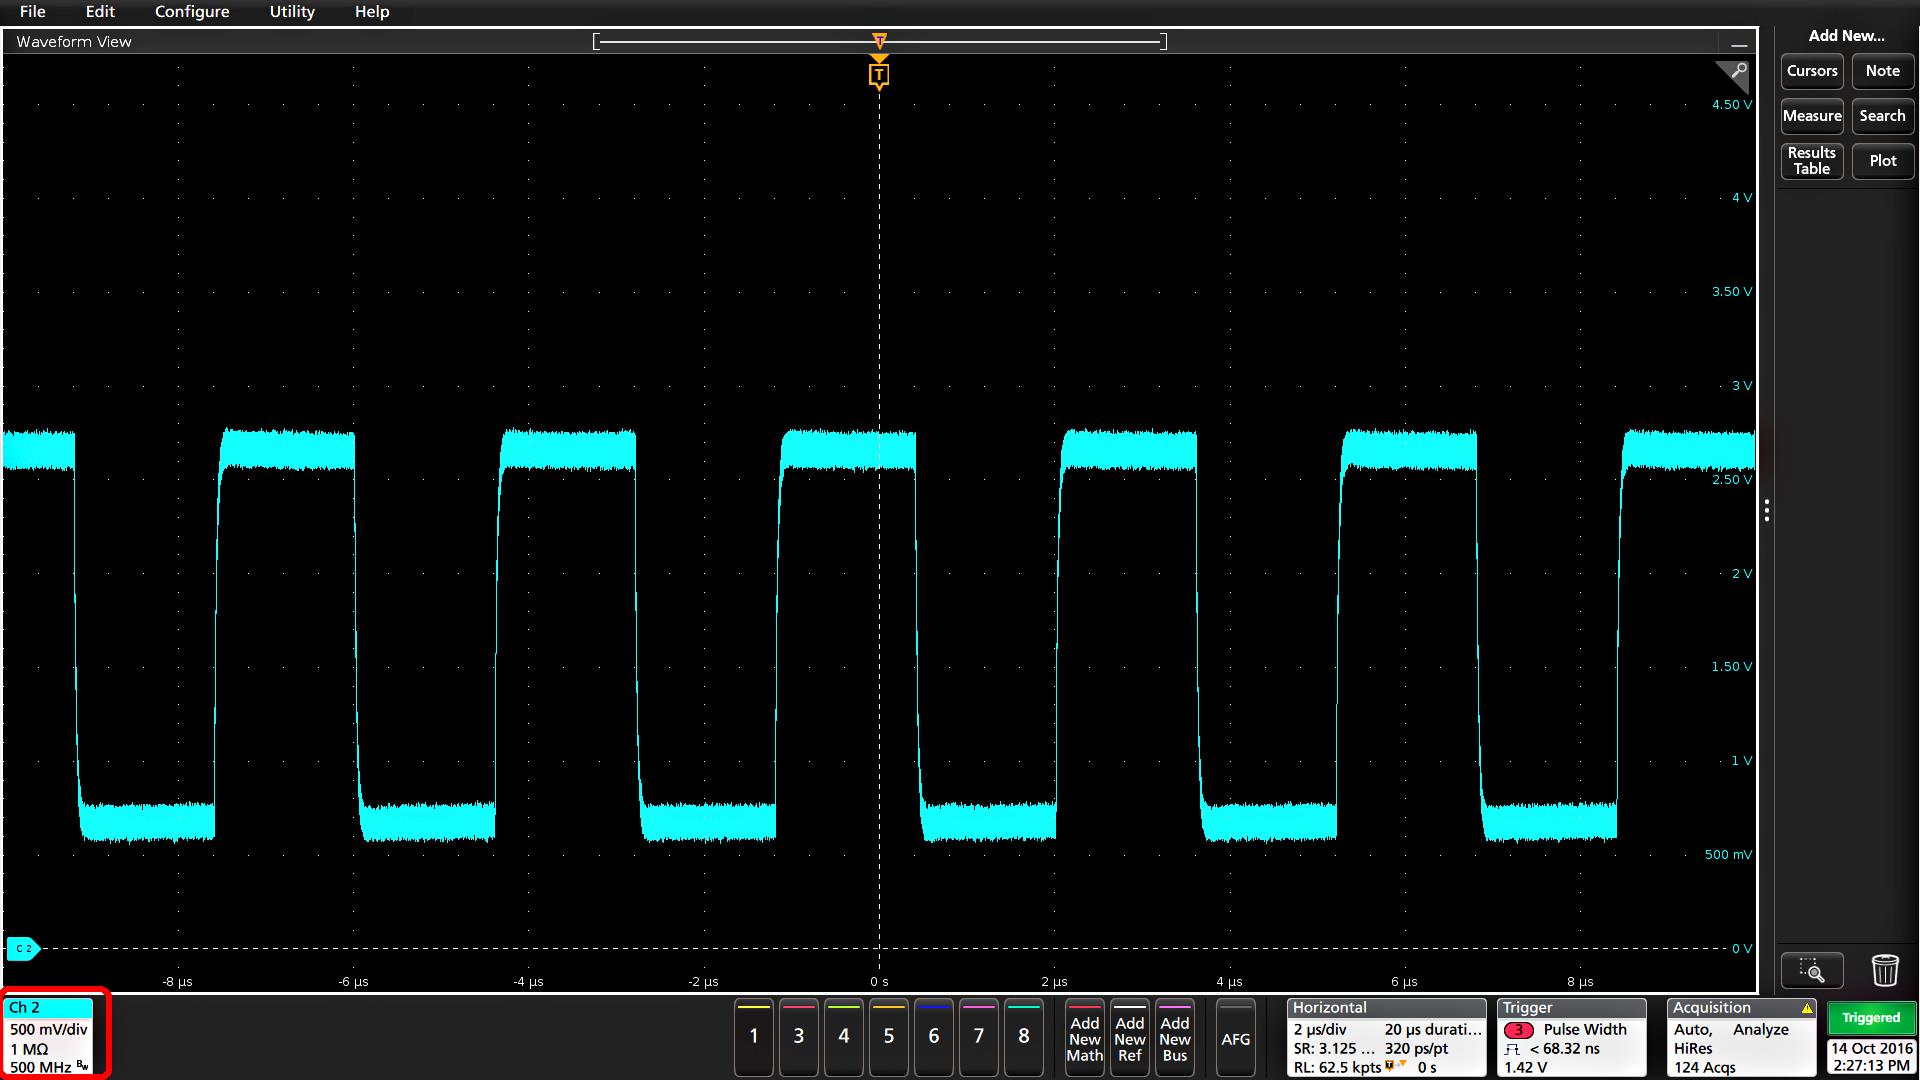Open the File menu
This screenshot has width=1920, height=1080.
coord(31,12)
